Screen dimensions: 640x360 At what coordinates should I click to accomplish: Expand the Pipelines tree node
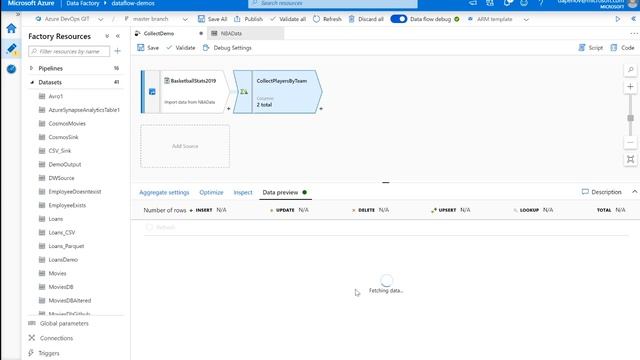(31, 68)
